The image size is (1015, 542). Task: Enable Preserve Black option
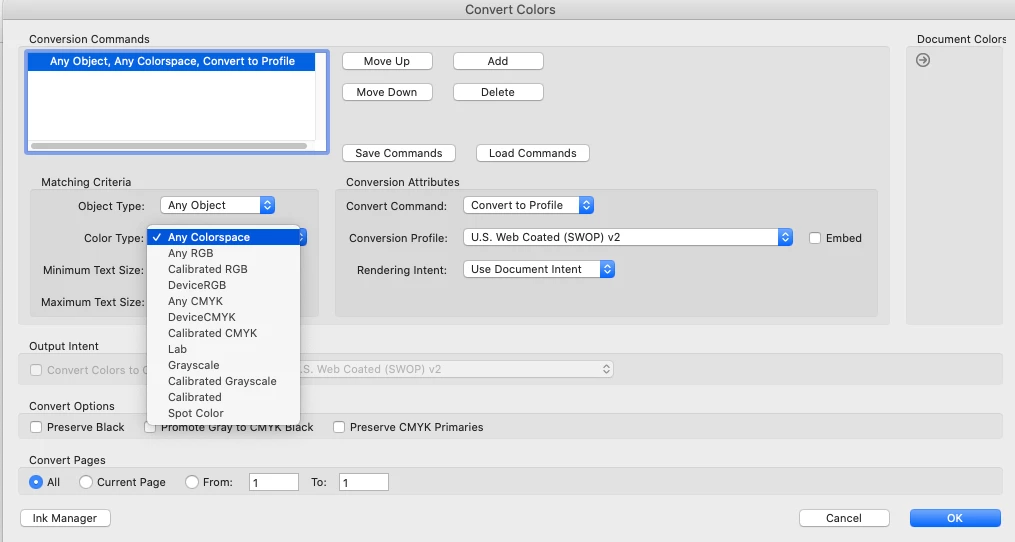click(x=36, y=427)
